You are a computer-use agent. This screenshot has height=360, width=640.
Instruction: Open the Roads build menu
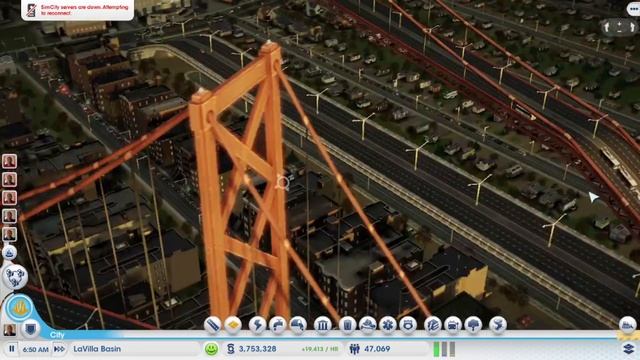click(212, 325)
